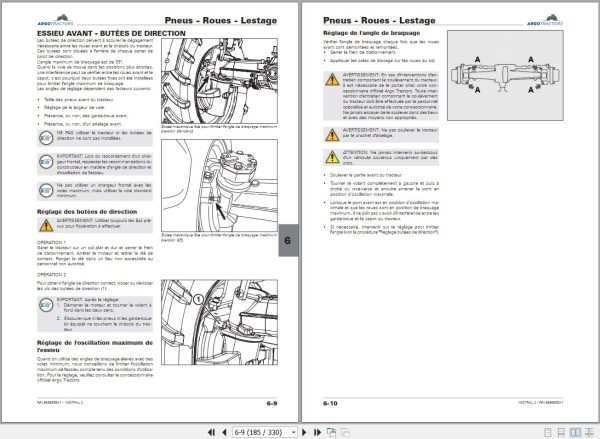
Task: Click the right page title 'Pneus - Roues - Lestage'
Action: coord(379,20)
